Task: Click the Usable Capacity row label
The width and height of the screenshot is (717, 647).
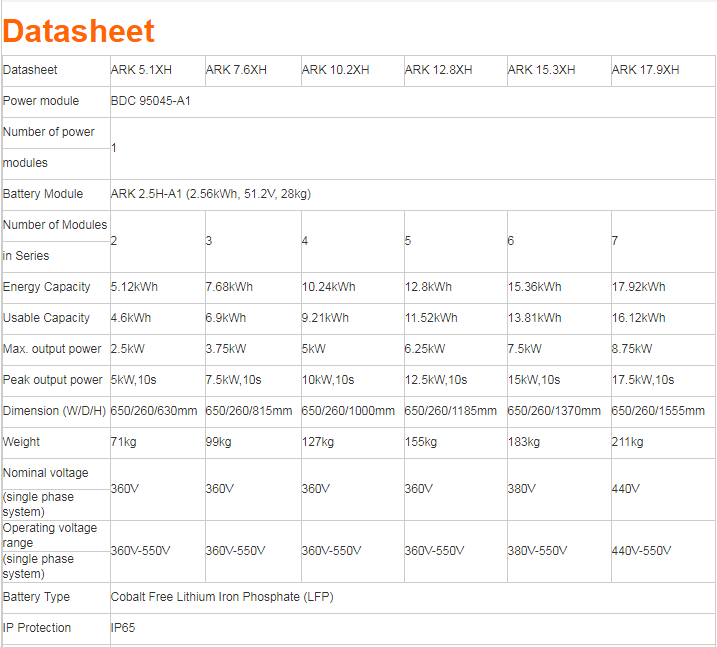Action: click(46, 318)
